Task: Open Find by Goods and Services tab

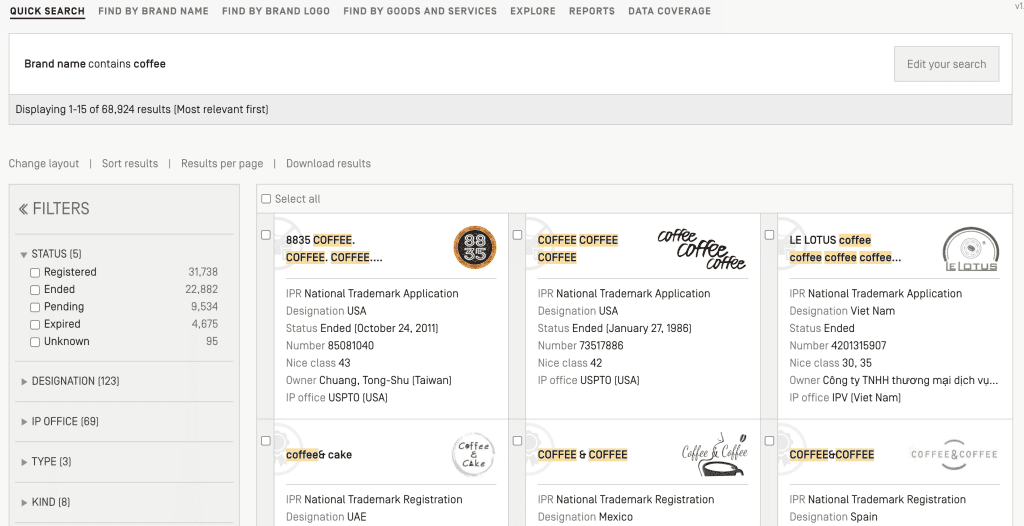Action: point(420,11)
